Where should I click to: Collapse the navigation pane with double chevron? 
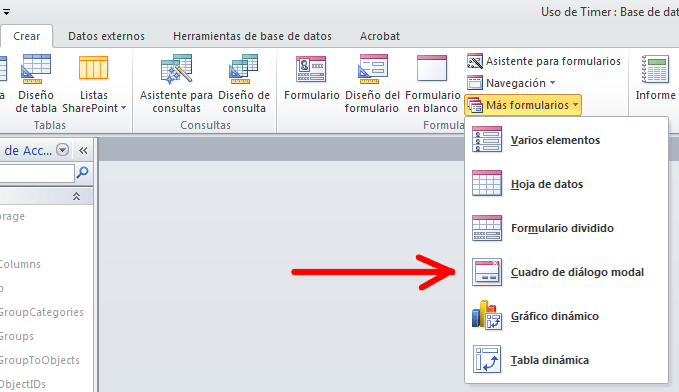point(83,150)
